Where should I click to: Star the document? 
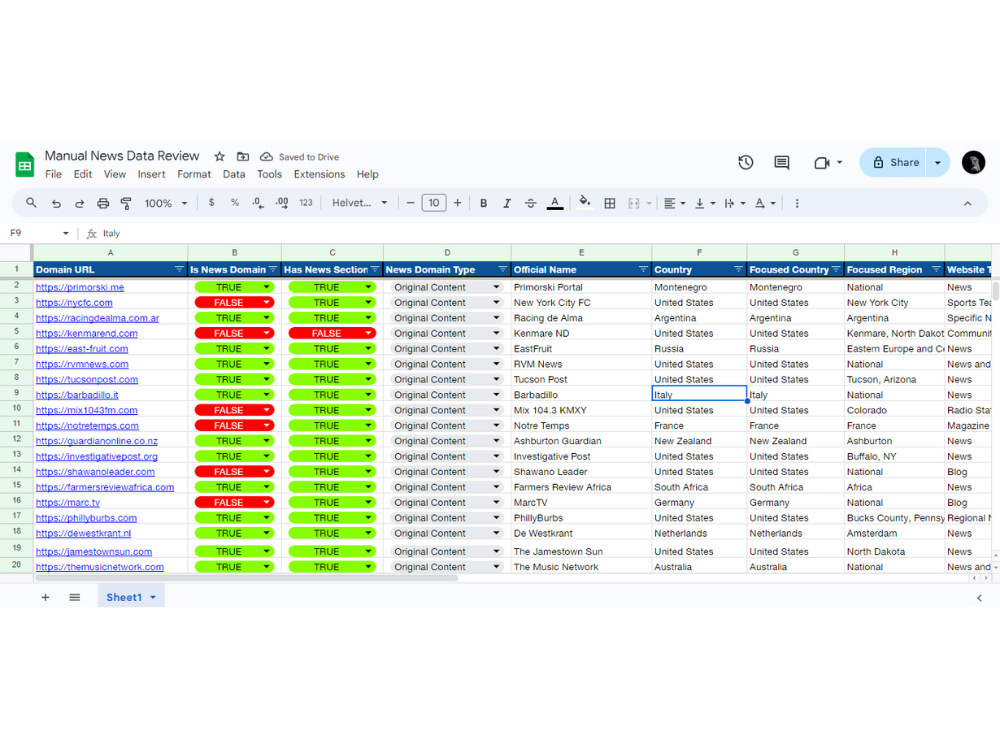(x=219, y=156)
